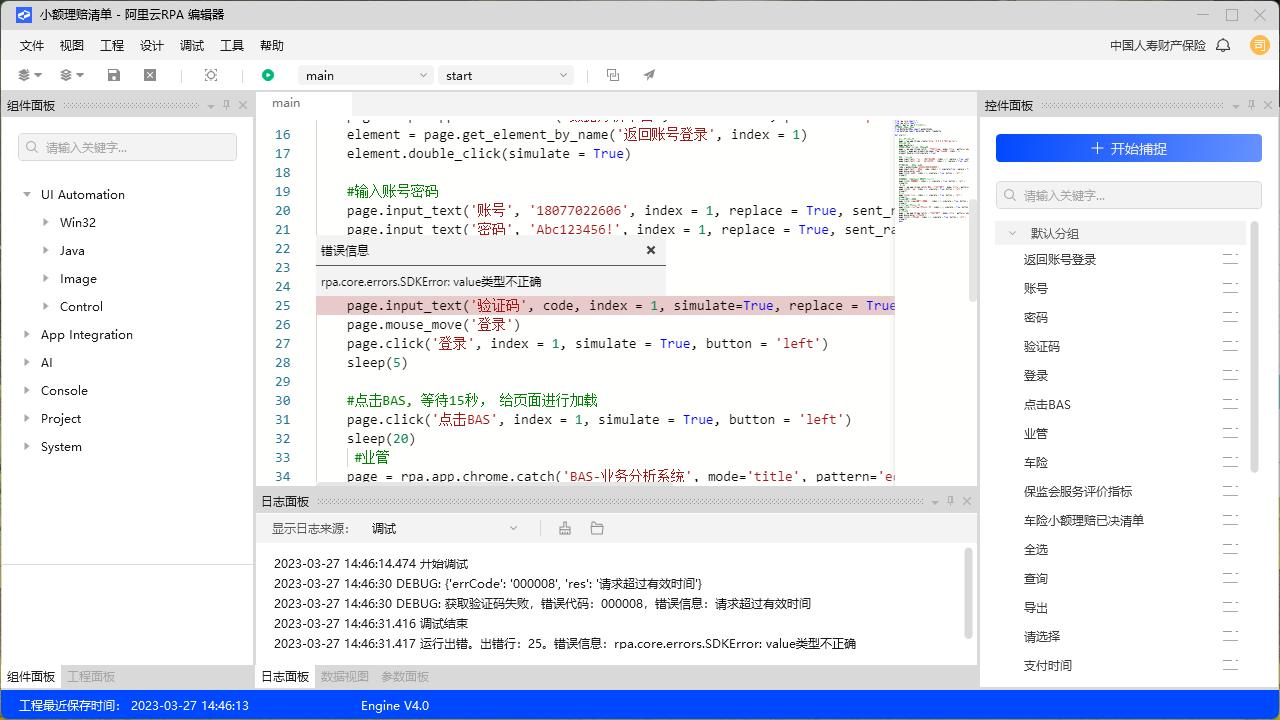Close the 日志面板 panel
This screenshot has height=720, width=1280.
point(967,501)
